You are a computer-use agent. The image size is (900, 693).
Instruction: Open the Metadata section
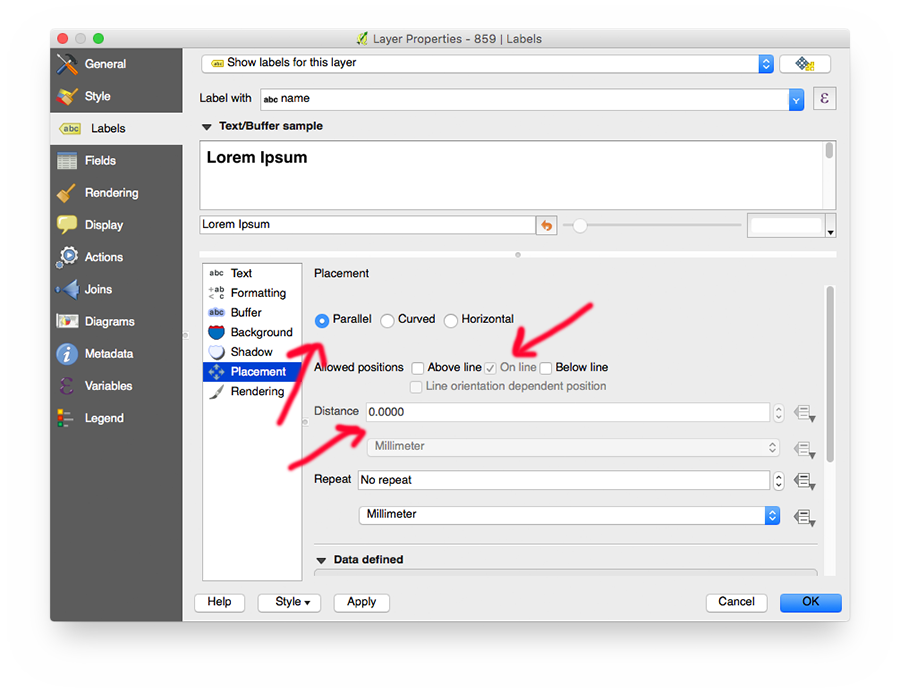point(116,353)
